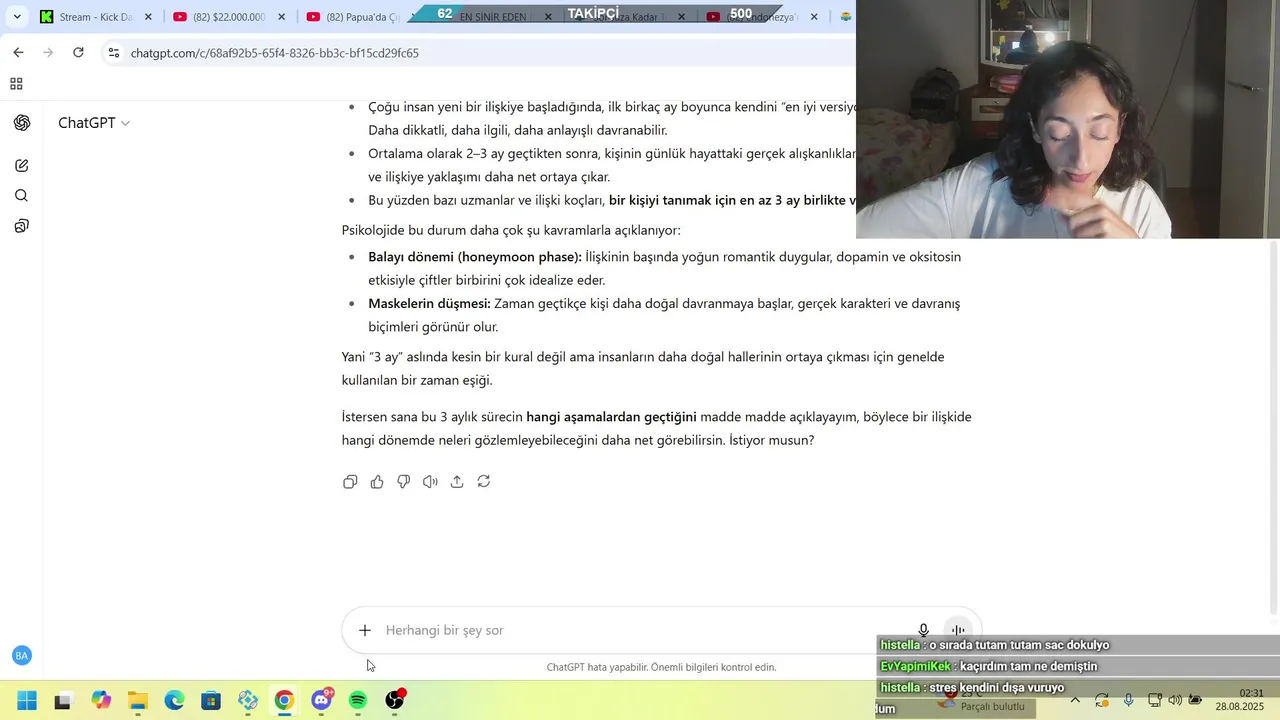Start a new chat with the compose icon
The width and height of the screenshot is (1280, 720).
22,166
